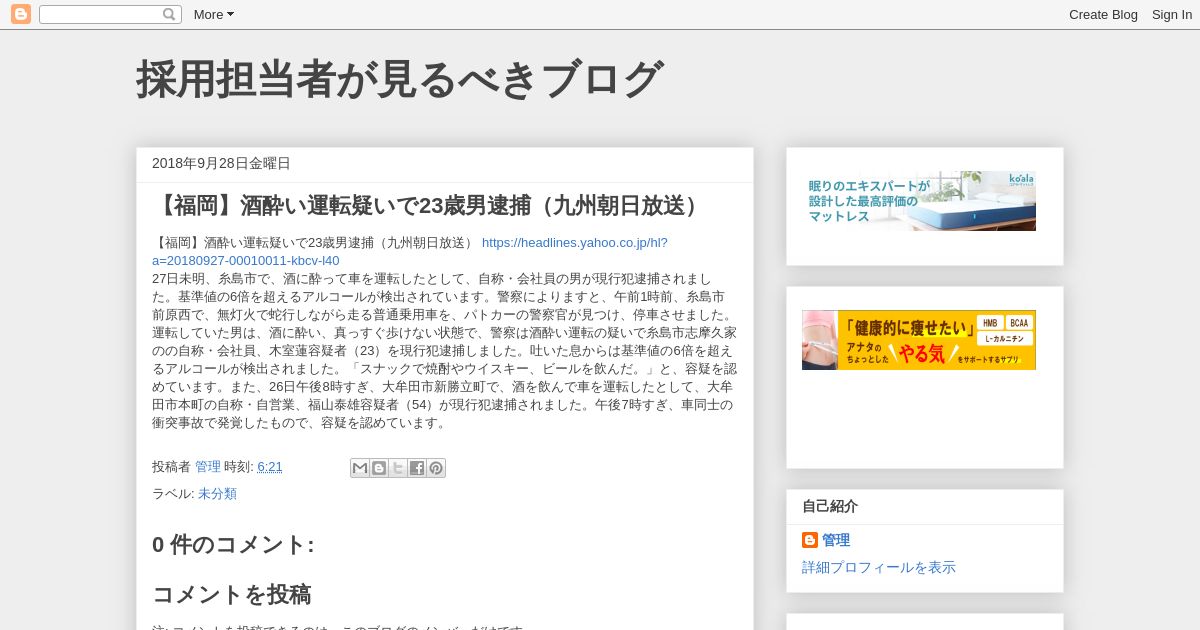Click 詳細プロフィールを表示 link
The image size is (1200, 630).
point(879,567)
